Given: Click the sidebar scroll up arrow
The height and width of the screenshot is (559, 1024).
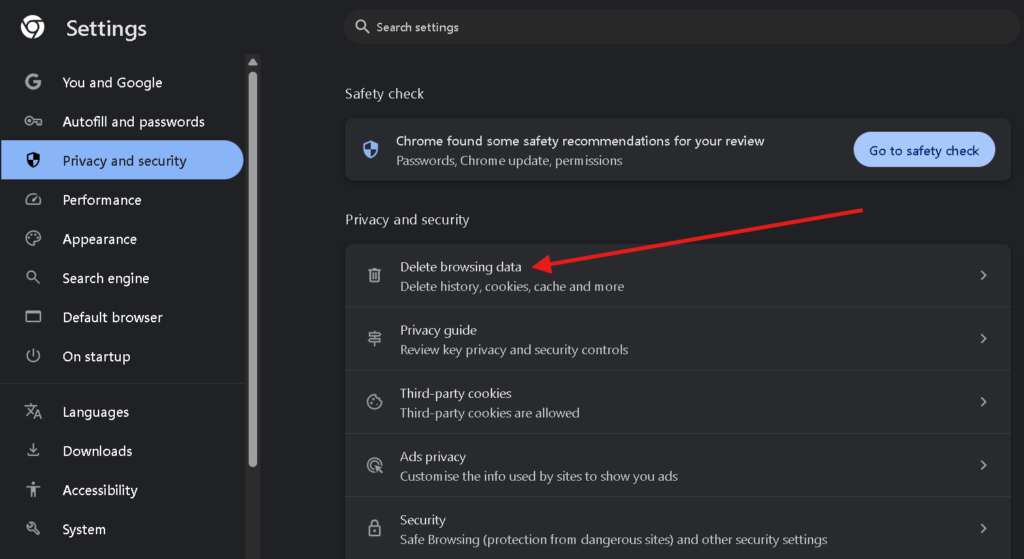Looking at the screenshot, I should click(x=253, y=62).
